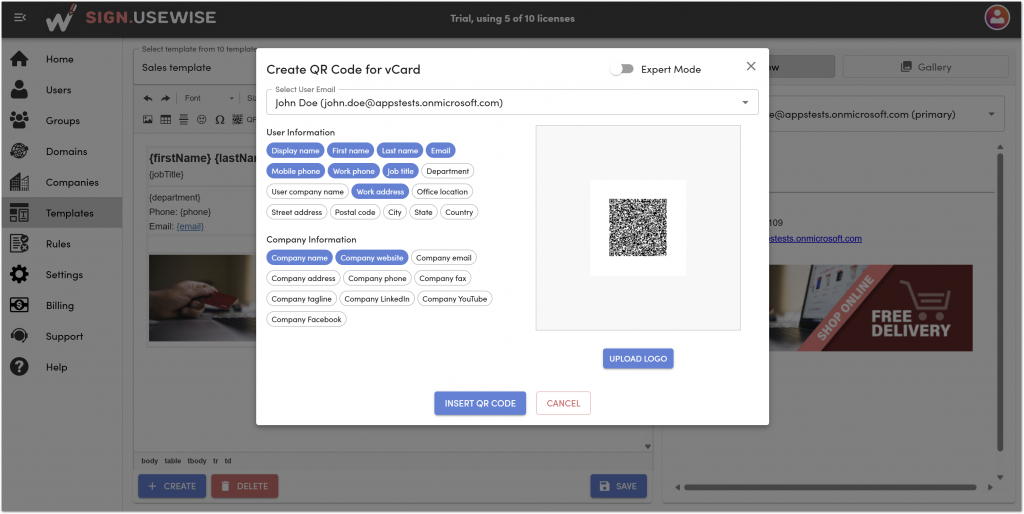The image size is (1024, 514).
Task: Deselect the First name chip
Action: pos(351,151)
